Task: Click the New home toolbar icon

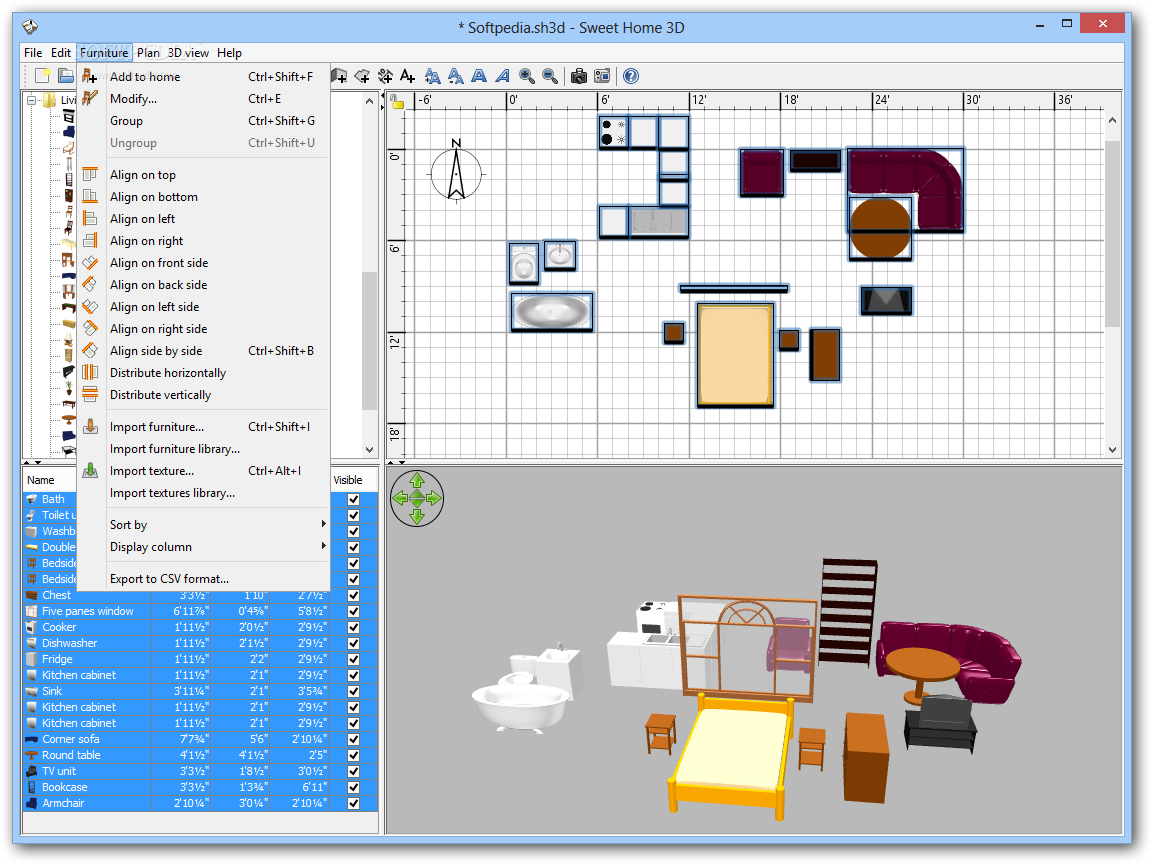Action: click(42, 76)
